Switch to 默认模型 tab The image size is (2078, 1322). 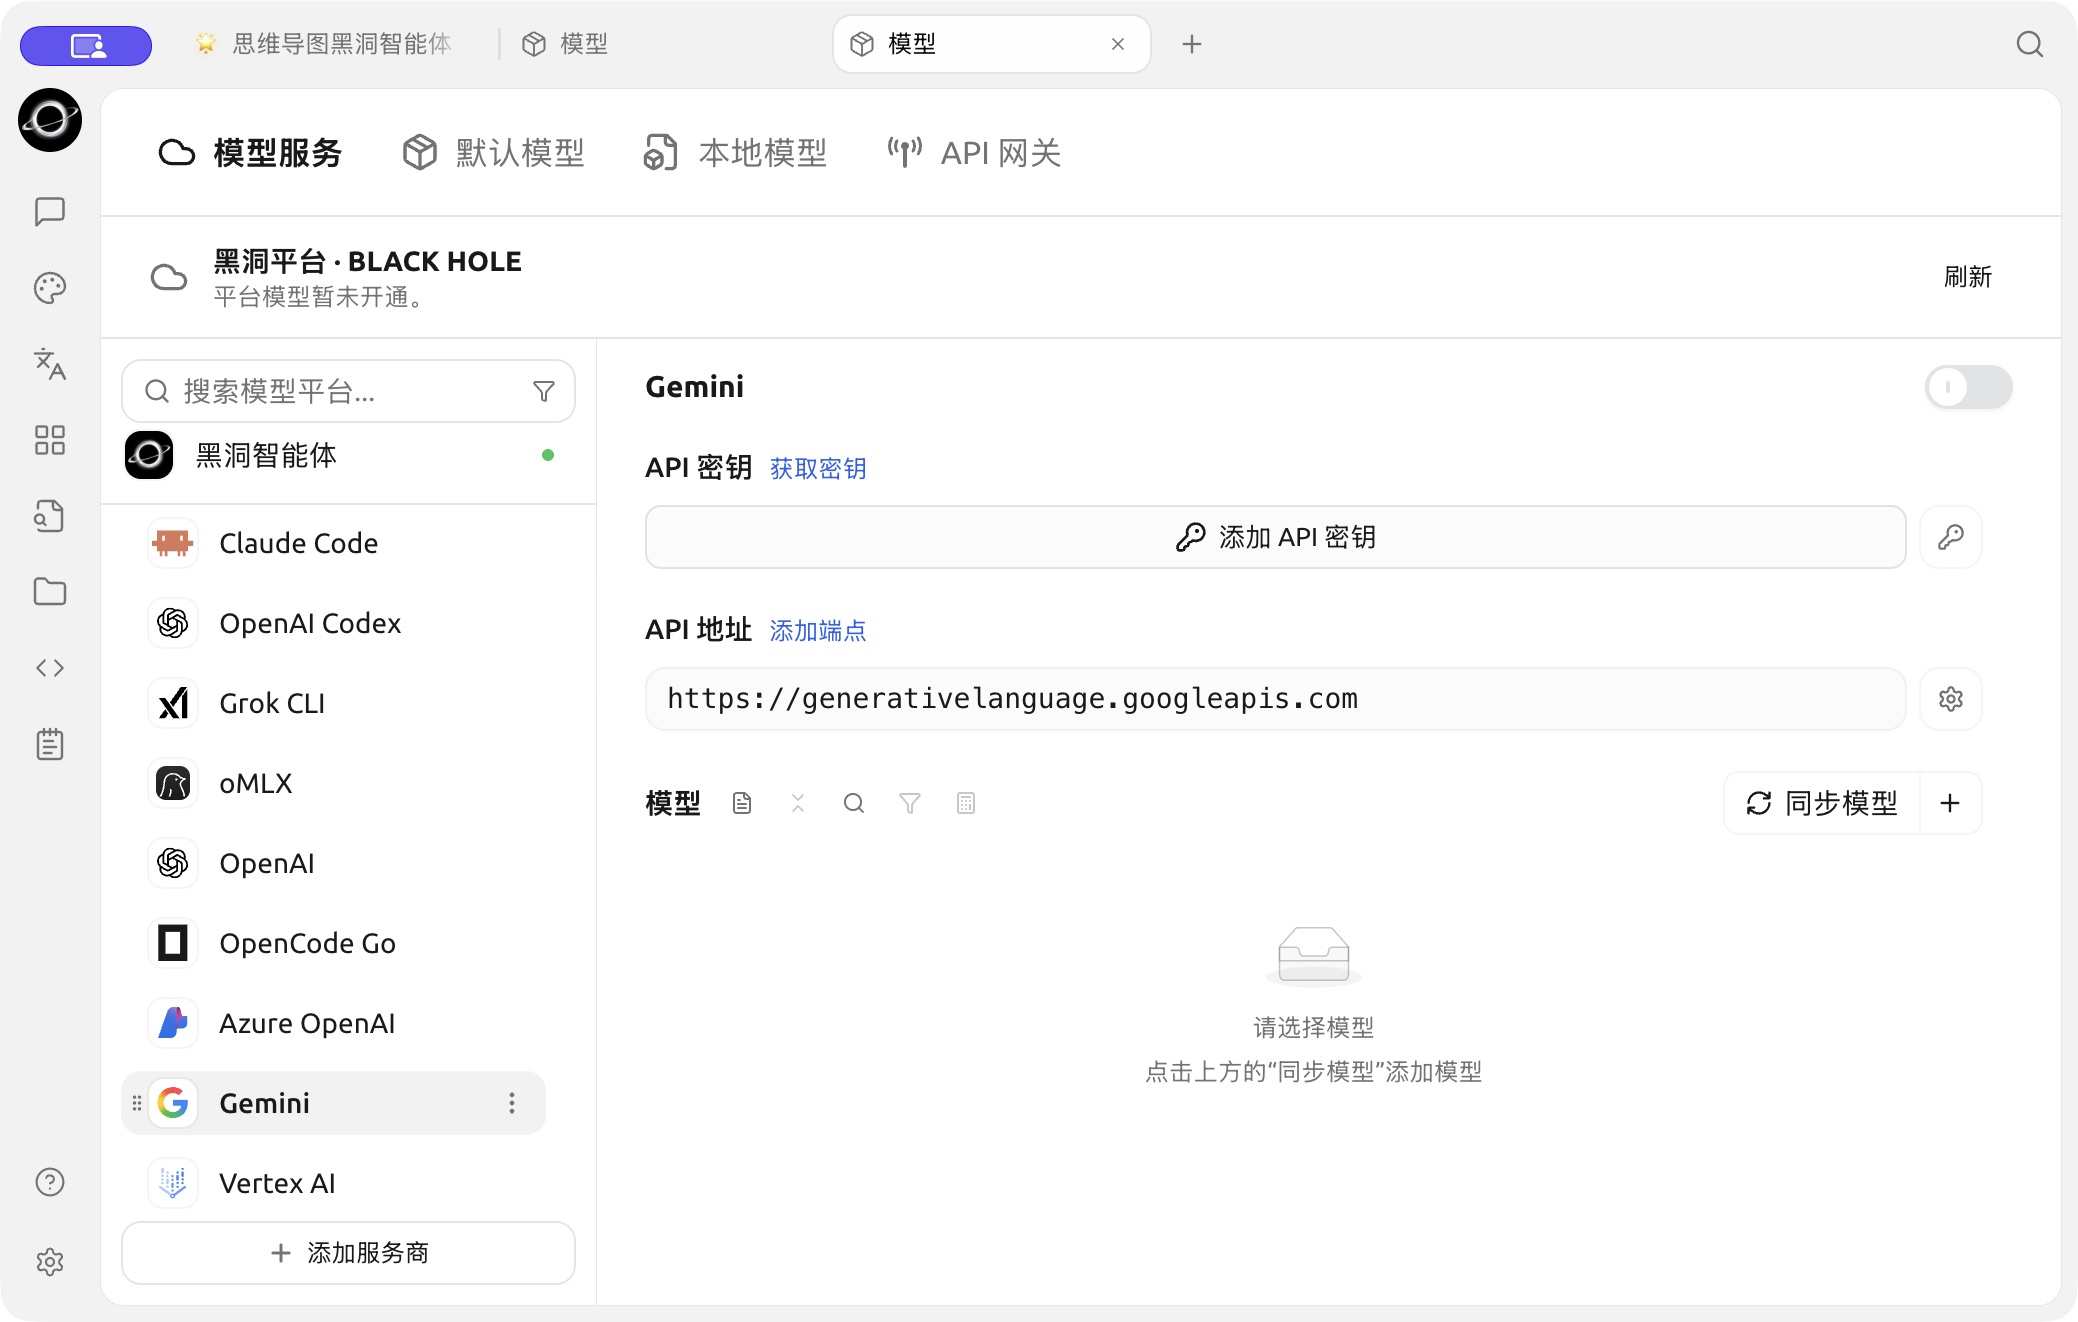493,153
